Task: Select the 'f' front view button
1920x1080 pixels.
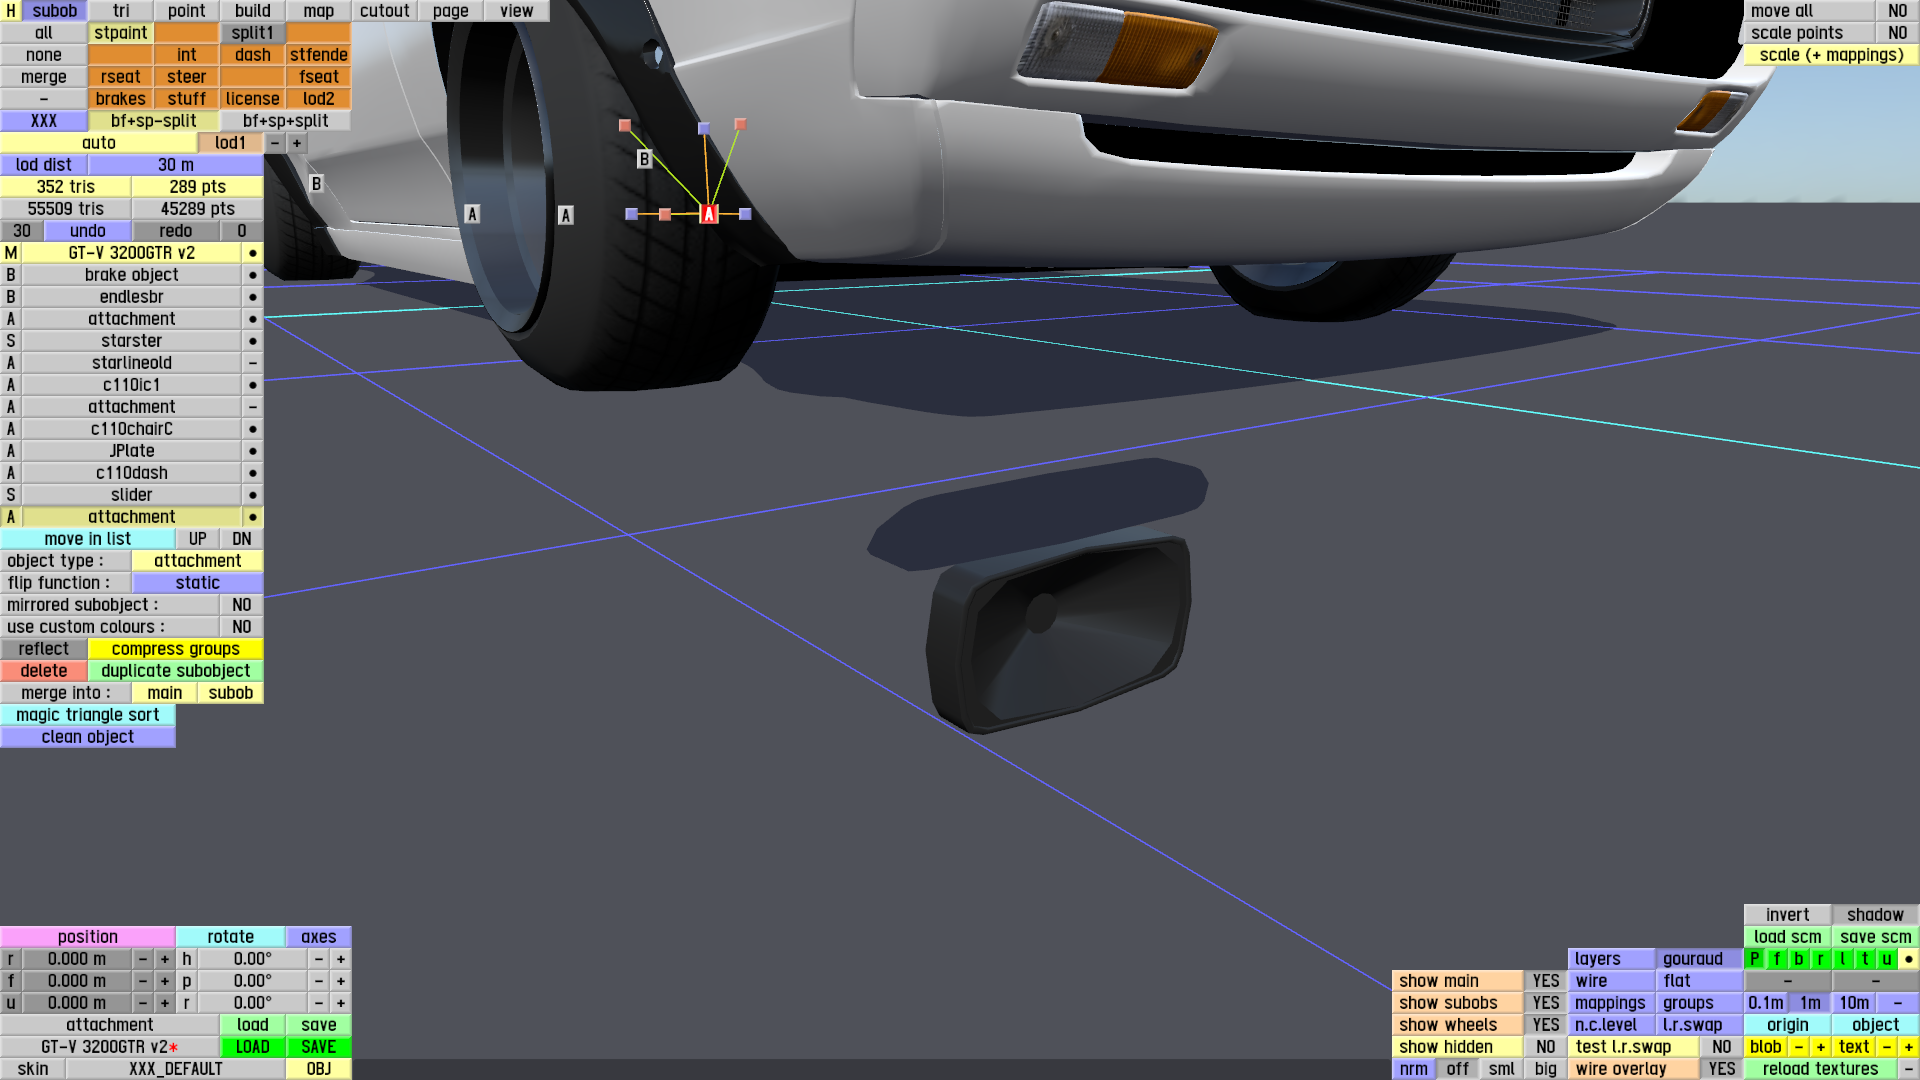Action: tap(1777, 959)
